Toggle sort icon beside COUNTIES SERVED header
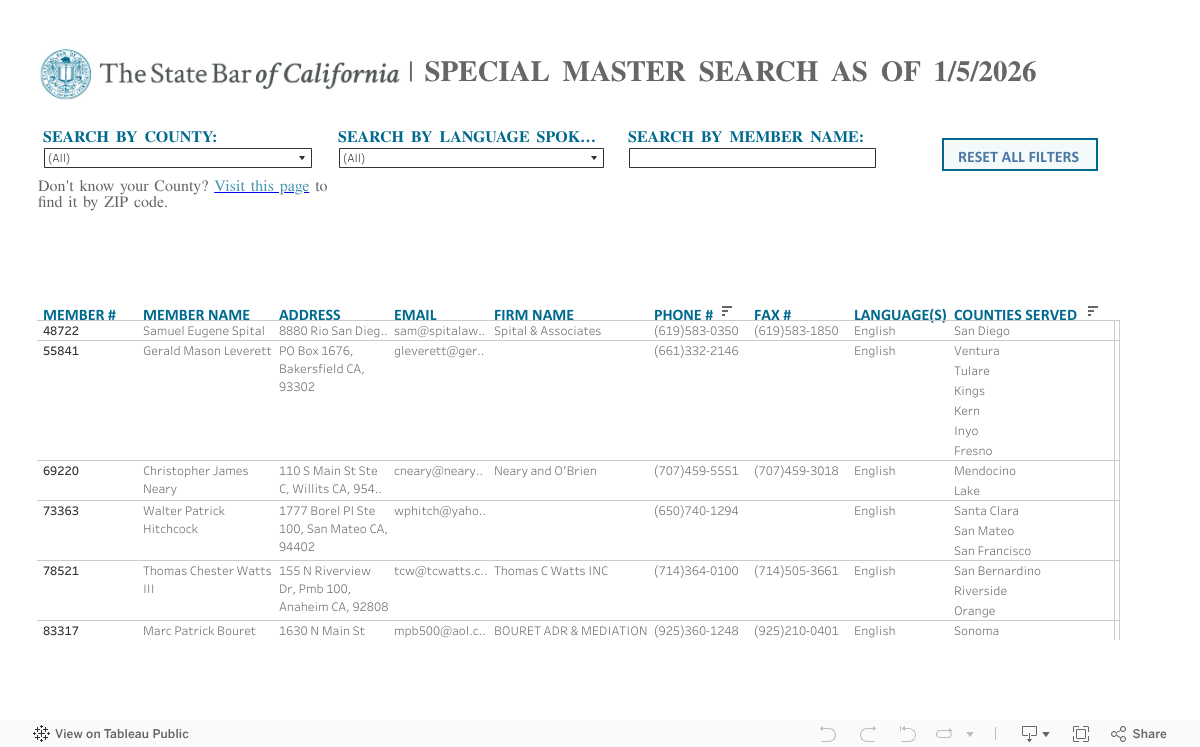 coord(1092,311)
